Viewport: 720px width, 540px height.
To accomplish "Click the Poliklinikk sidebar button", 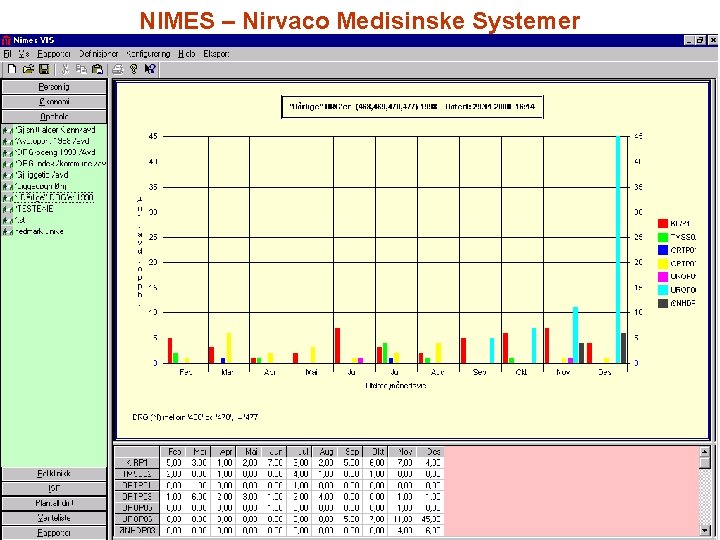I will pos(54,473).
